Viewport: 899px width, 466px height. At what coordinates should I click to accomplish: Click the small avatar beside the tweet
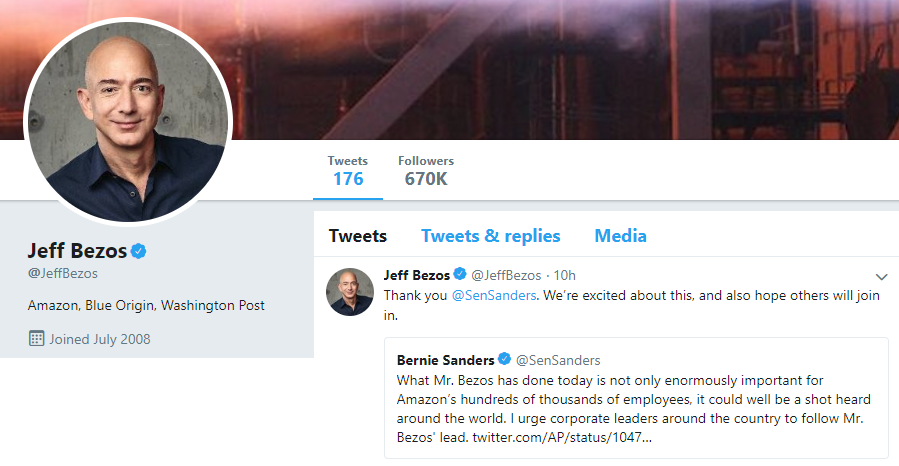coord(350,292)
